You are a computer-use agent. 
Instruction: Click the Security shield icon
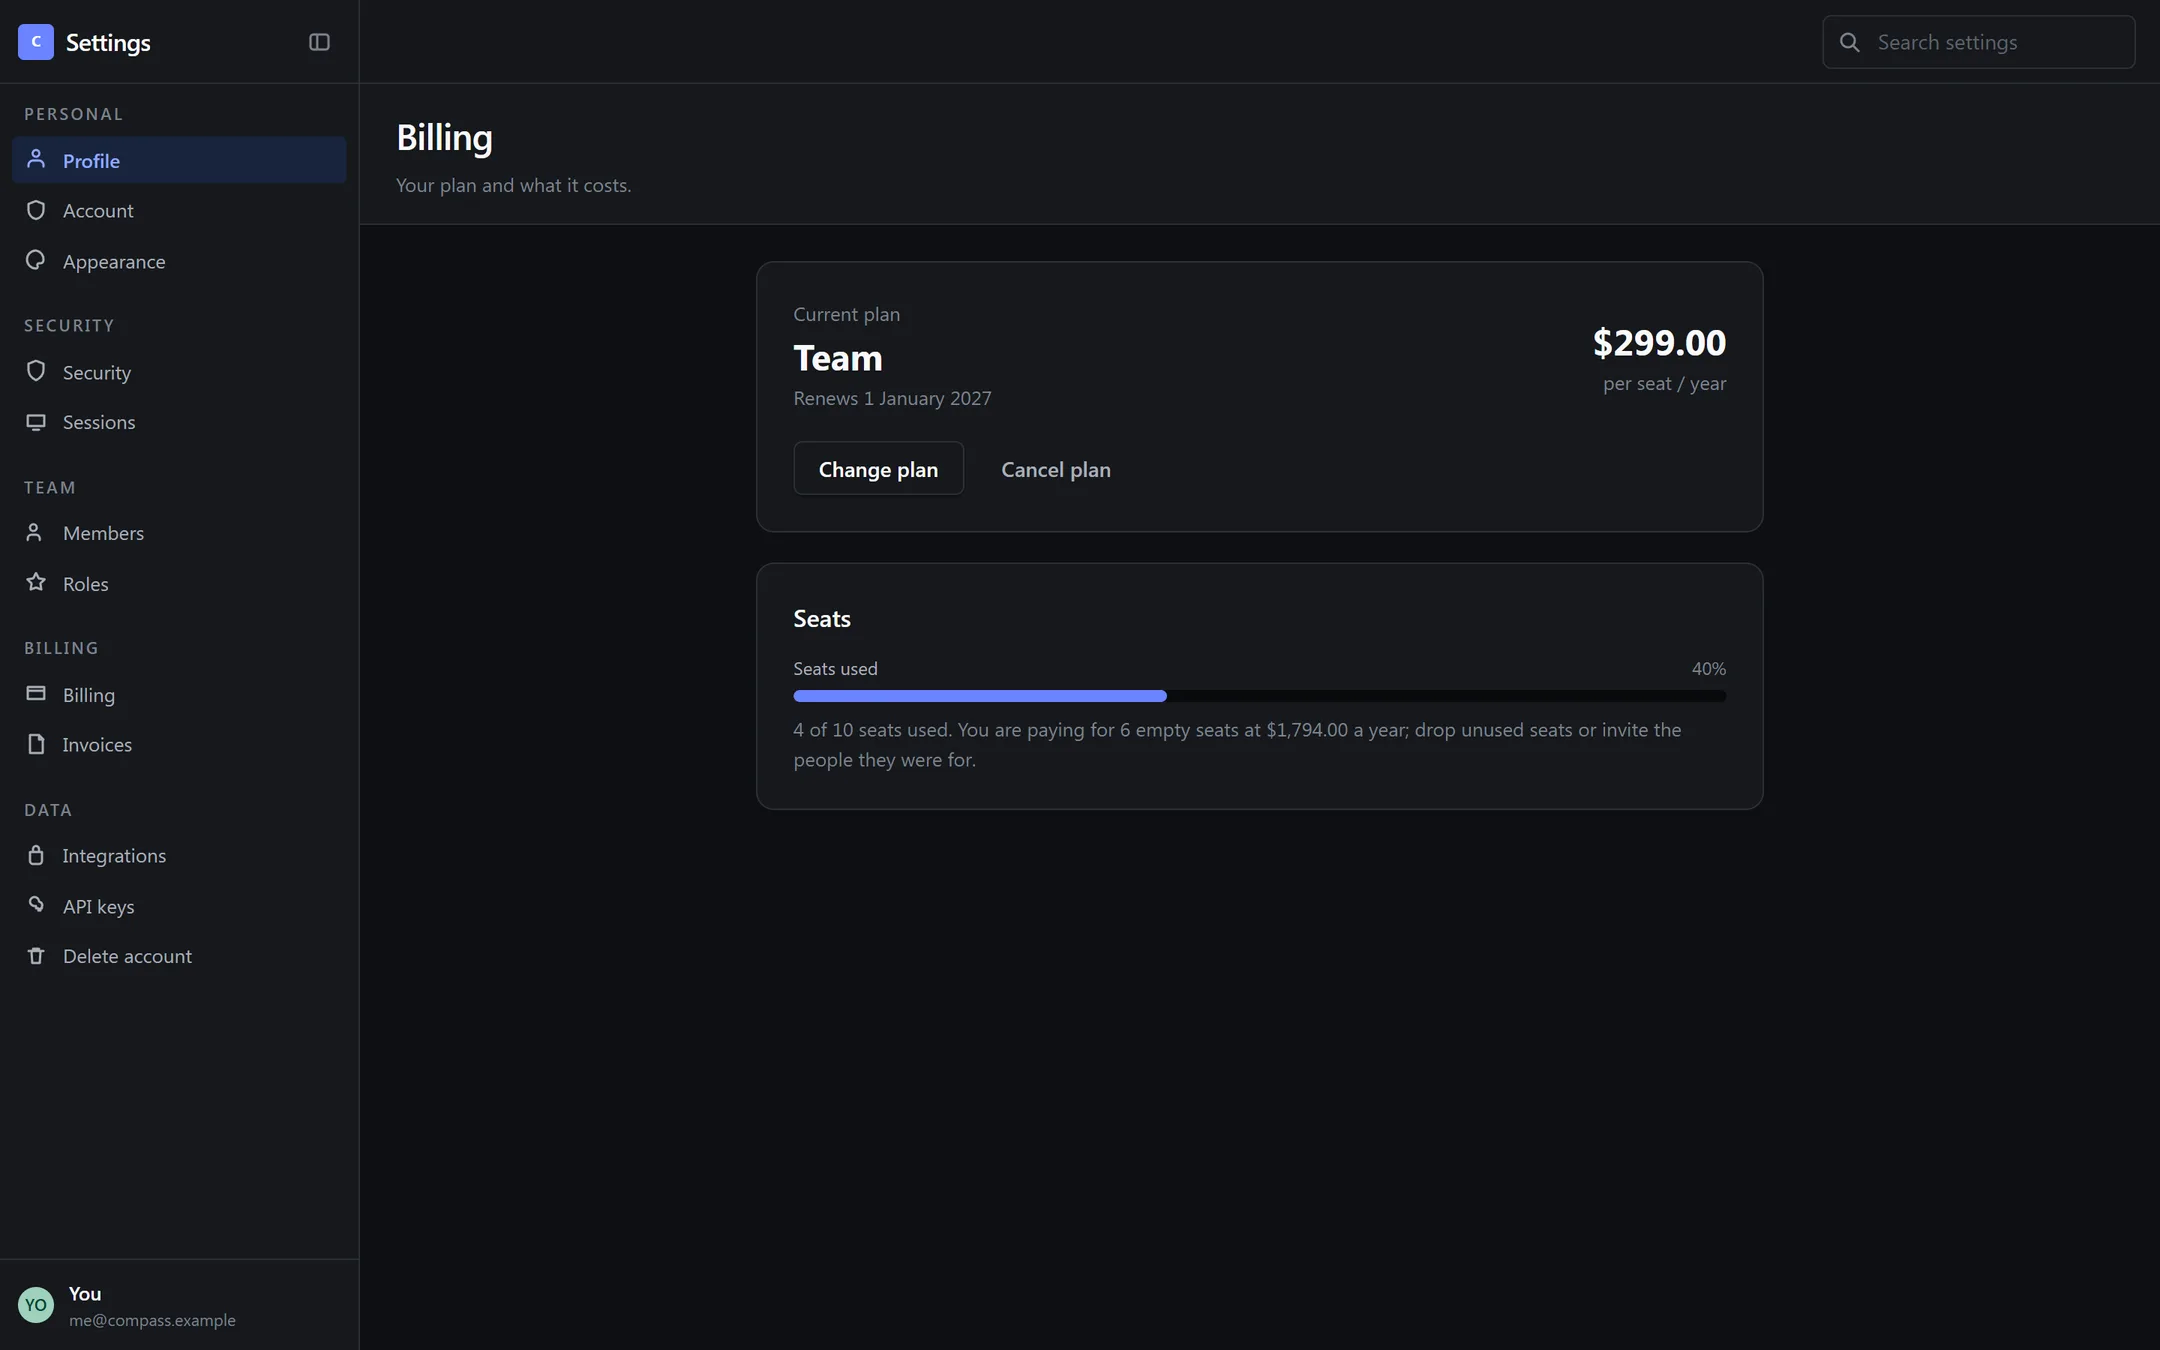36,371
